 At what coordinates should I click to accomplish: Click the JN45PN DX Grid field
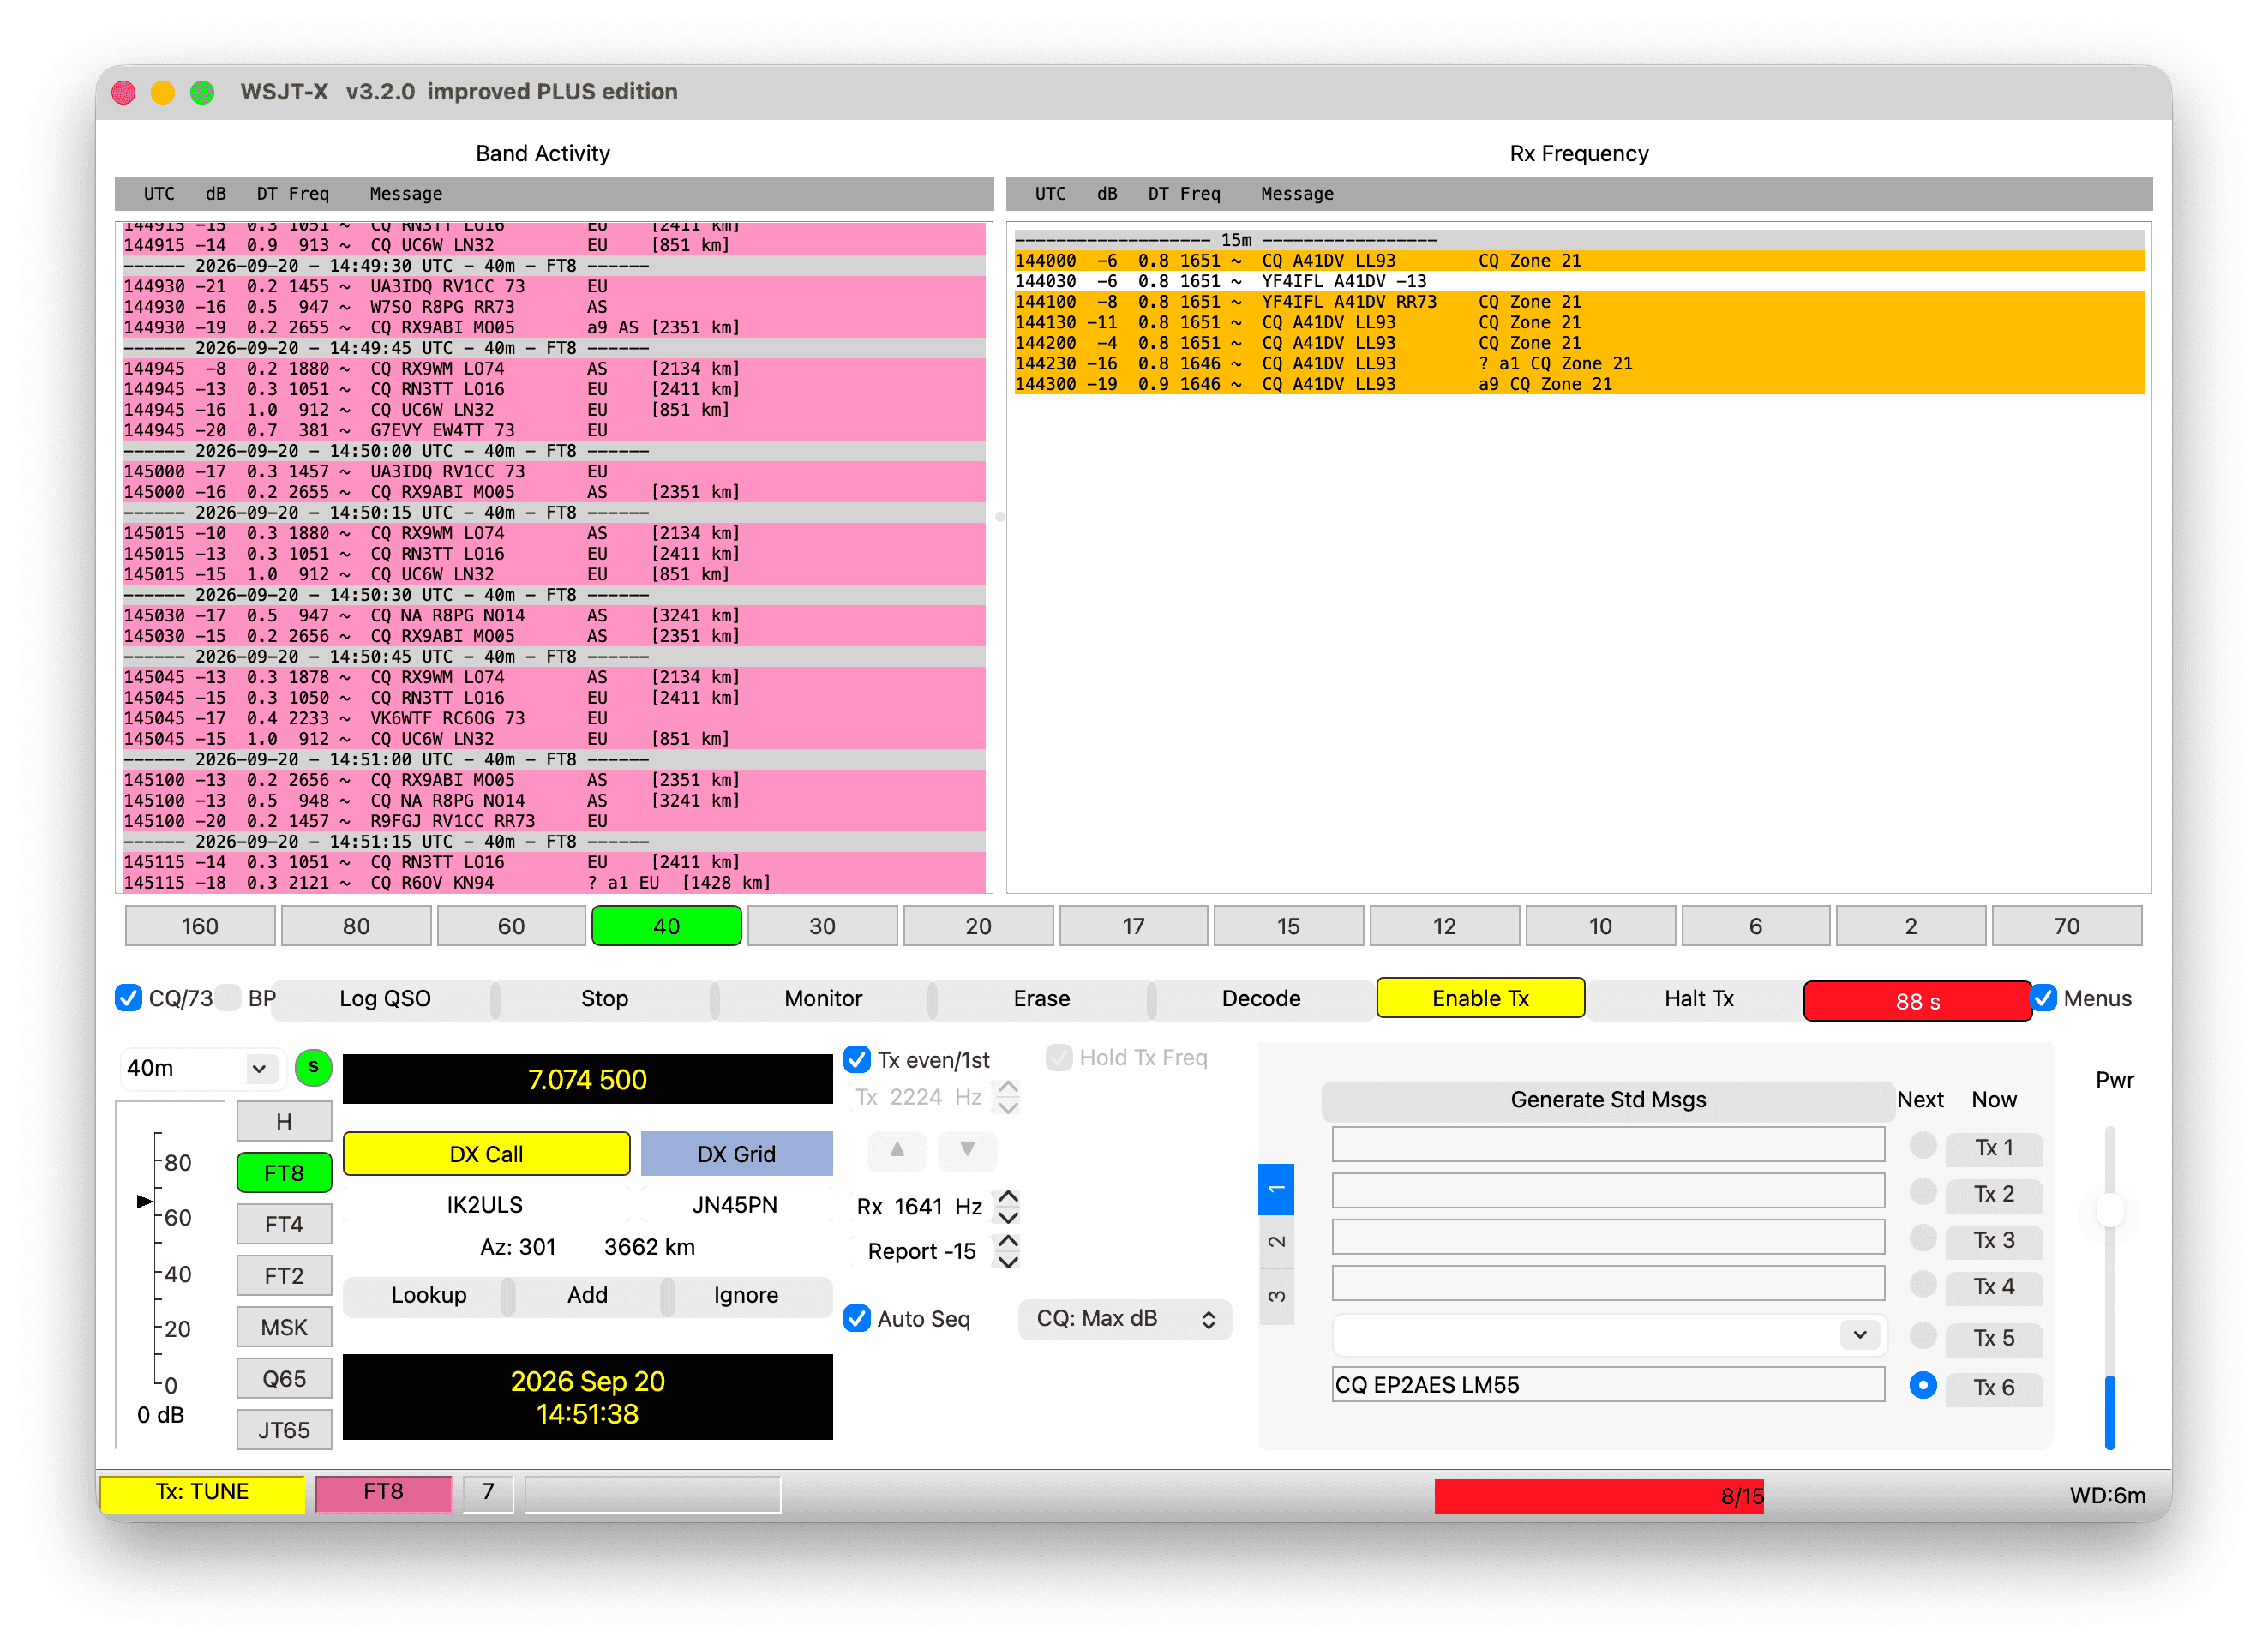(735, 1205)
